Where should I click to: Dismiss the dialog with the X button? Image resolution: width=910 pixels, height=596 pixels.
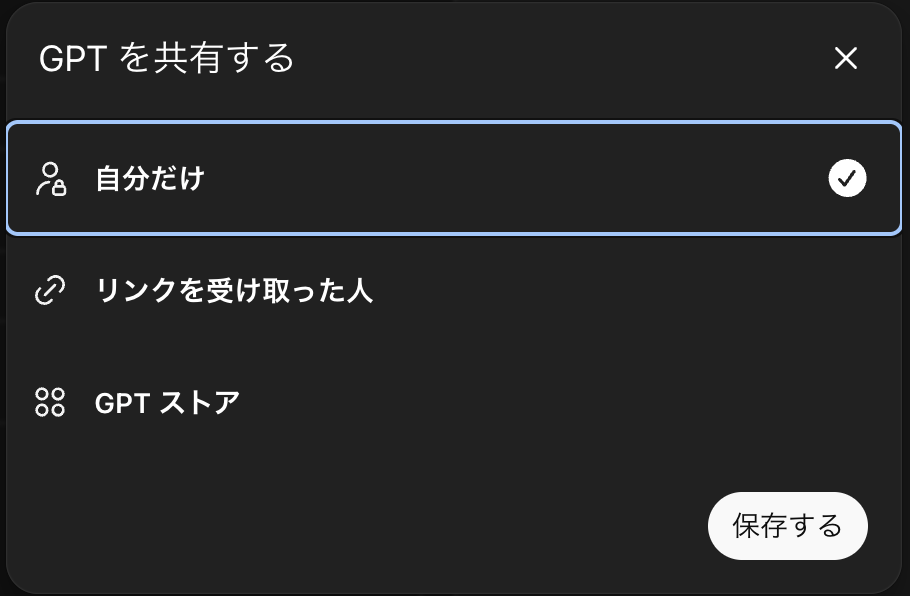tap(845, 58)
